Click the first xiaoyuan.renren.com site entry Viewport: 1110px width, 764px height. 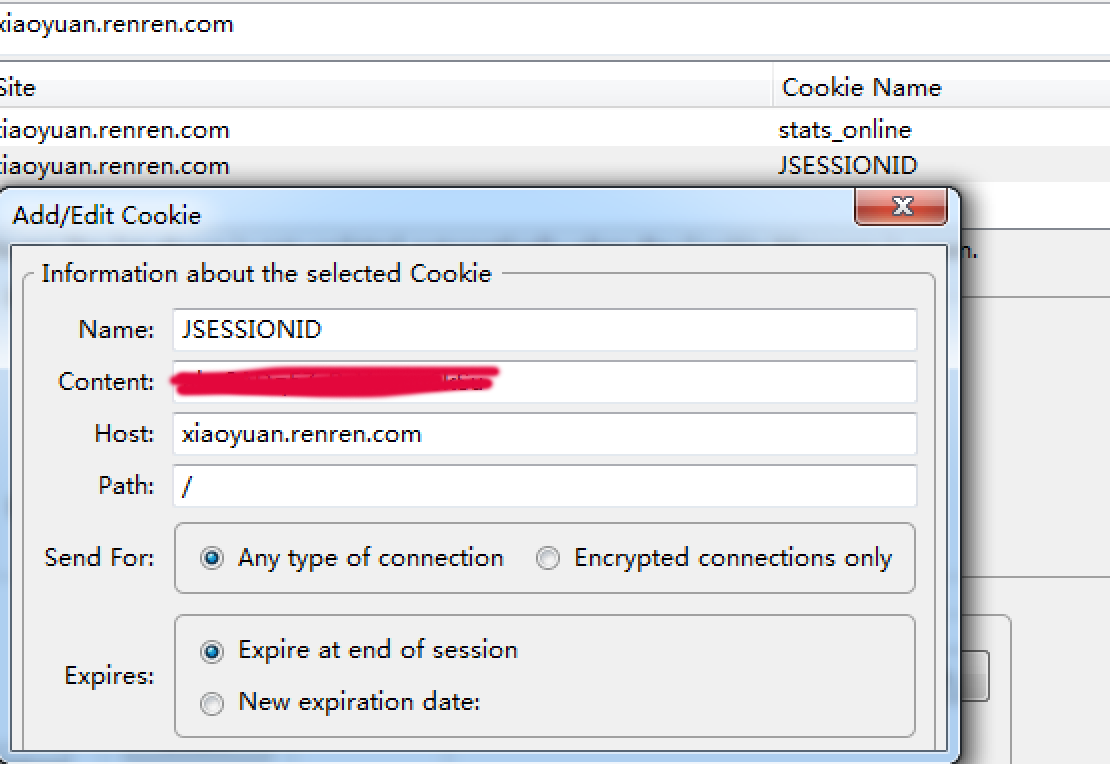(115, 130)
